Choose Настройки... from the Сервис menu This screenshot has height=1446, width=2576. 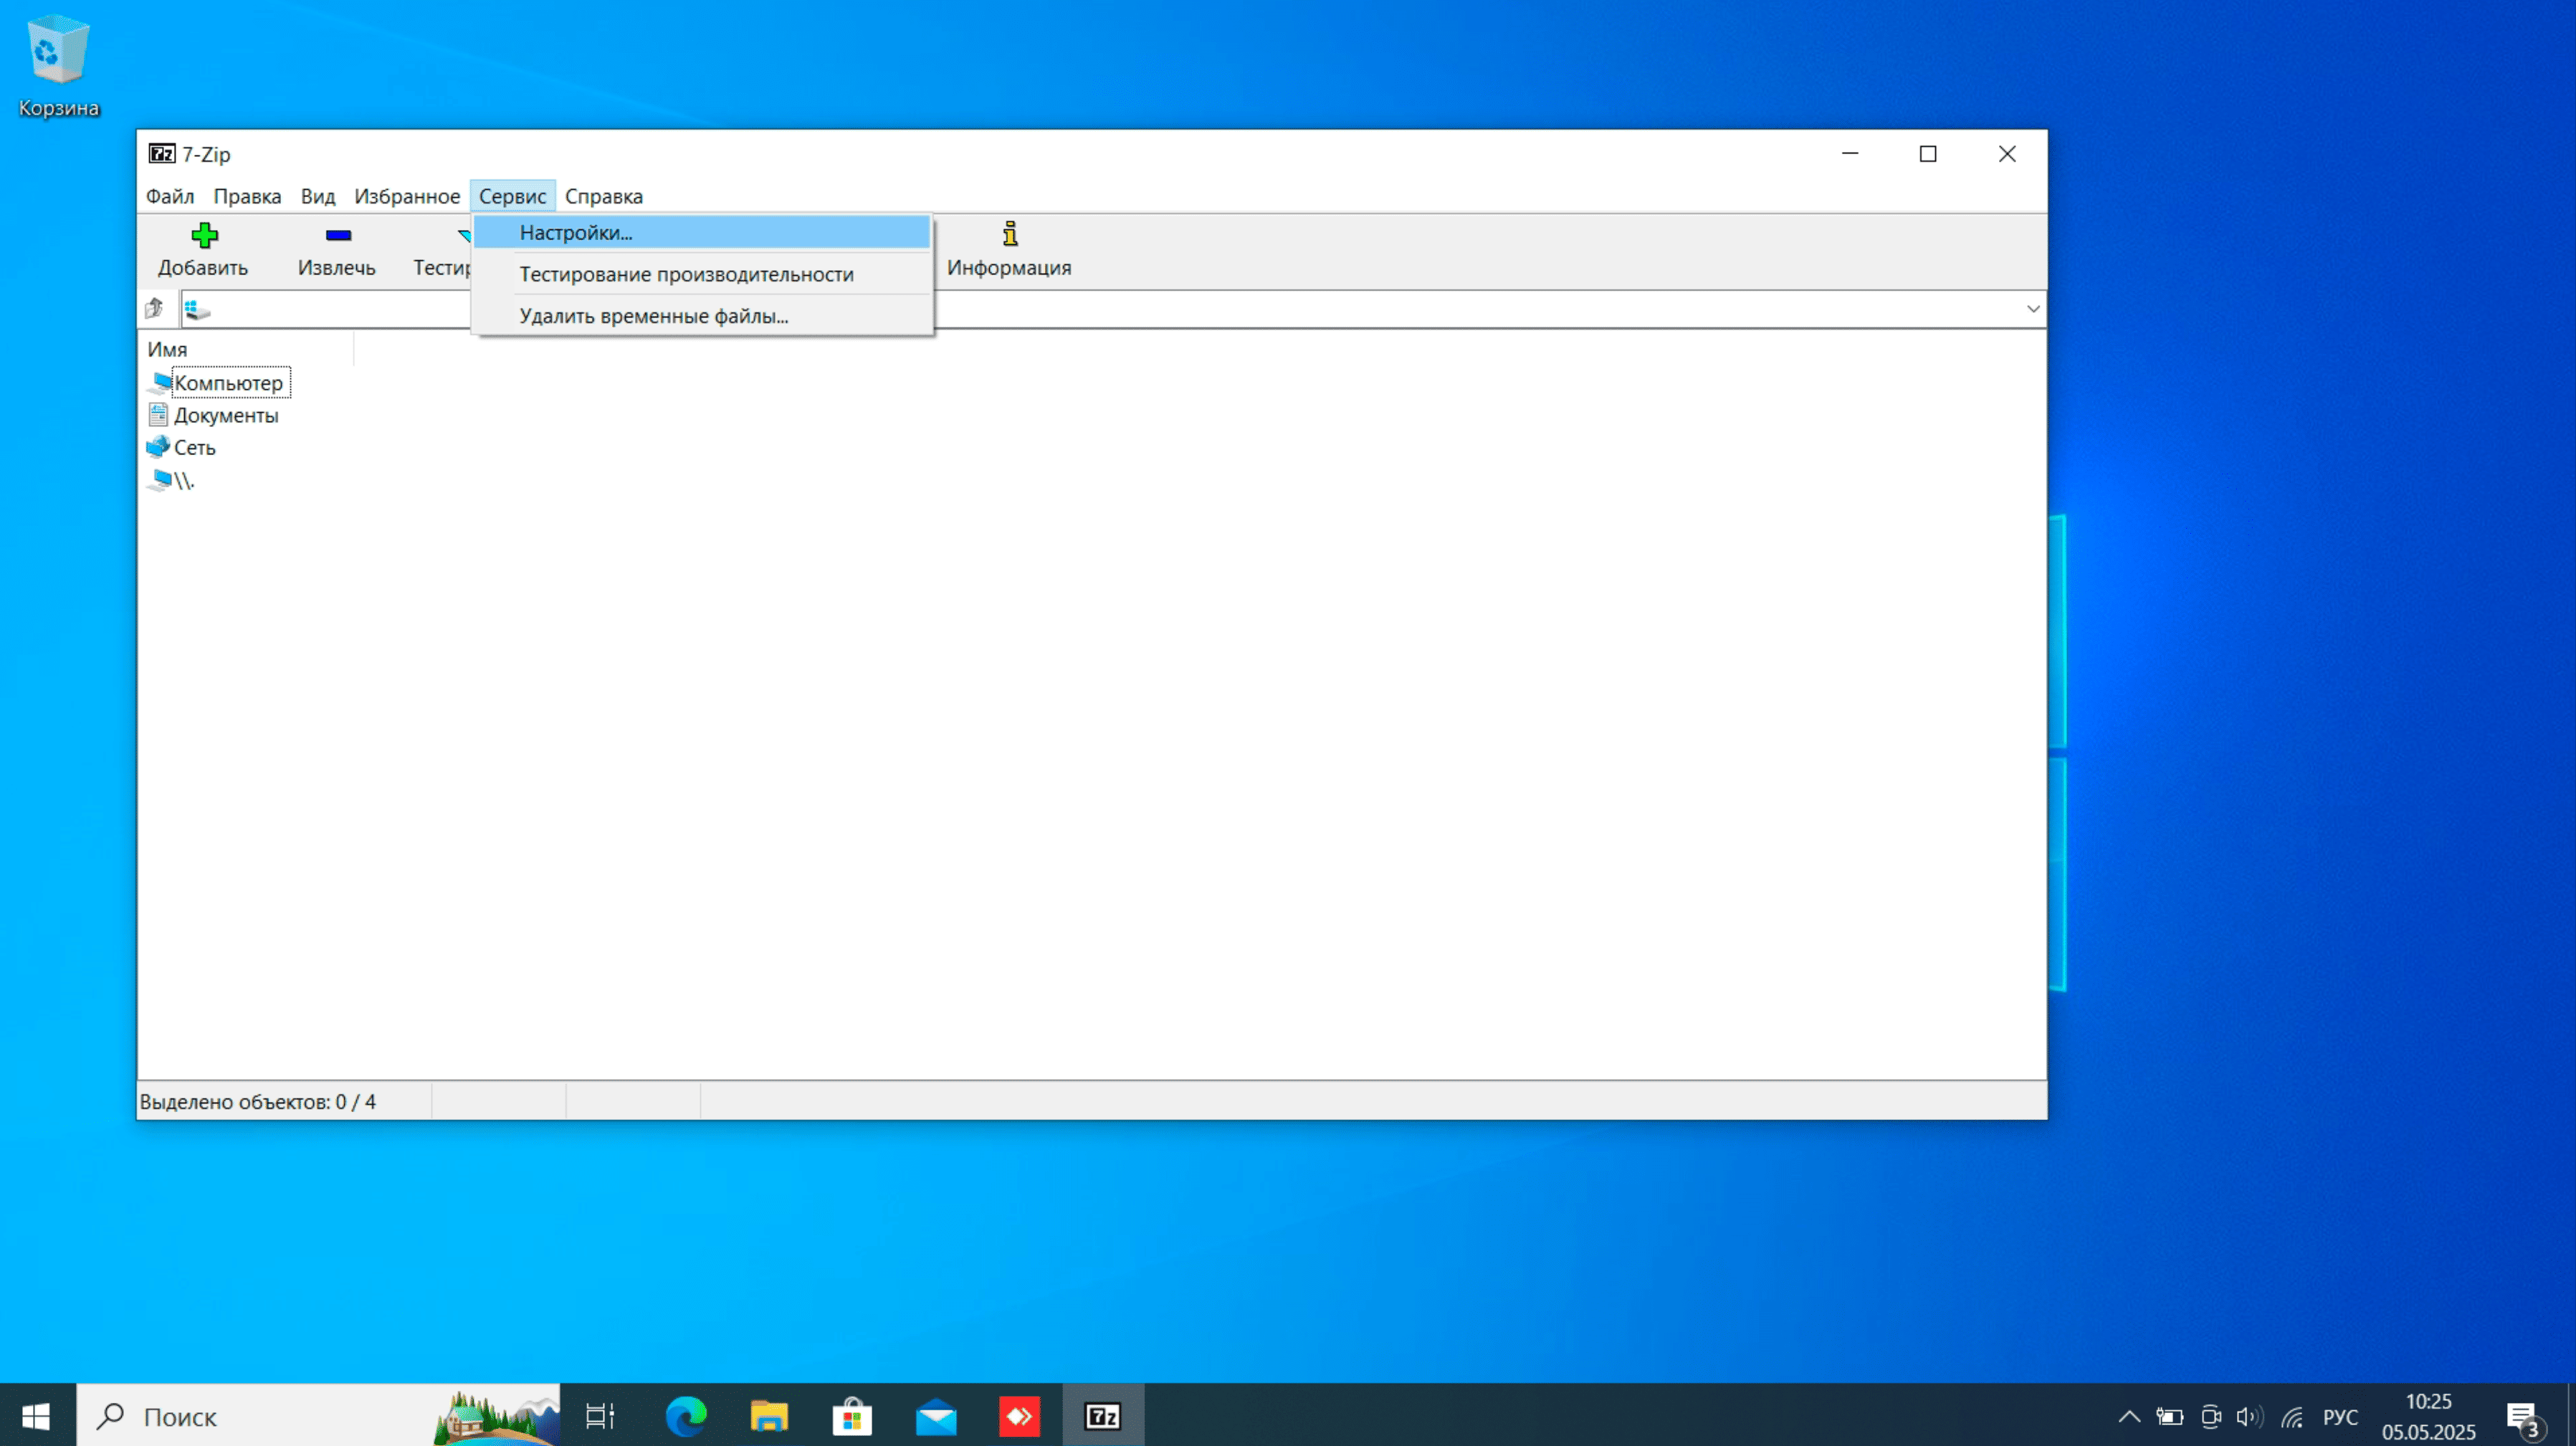point(702,232)
